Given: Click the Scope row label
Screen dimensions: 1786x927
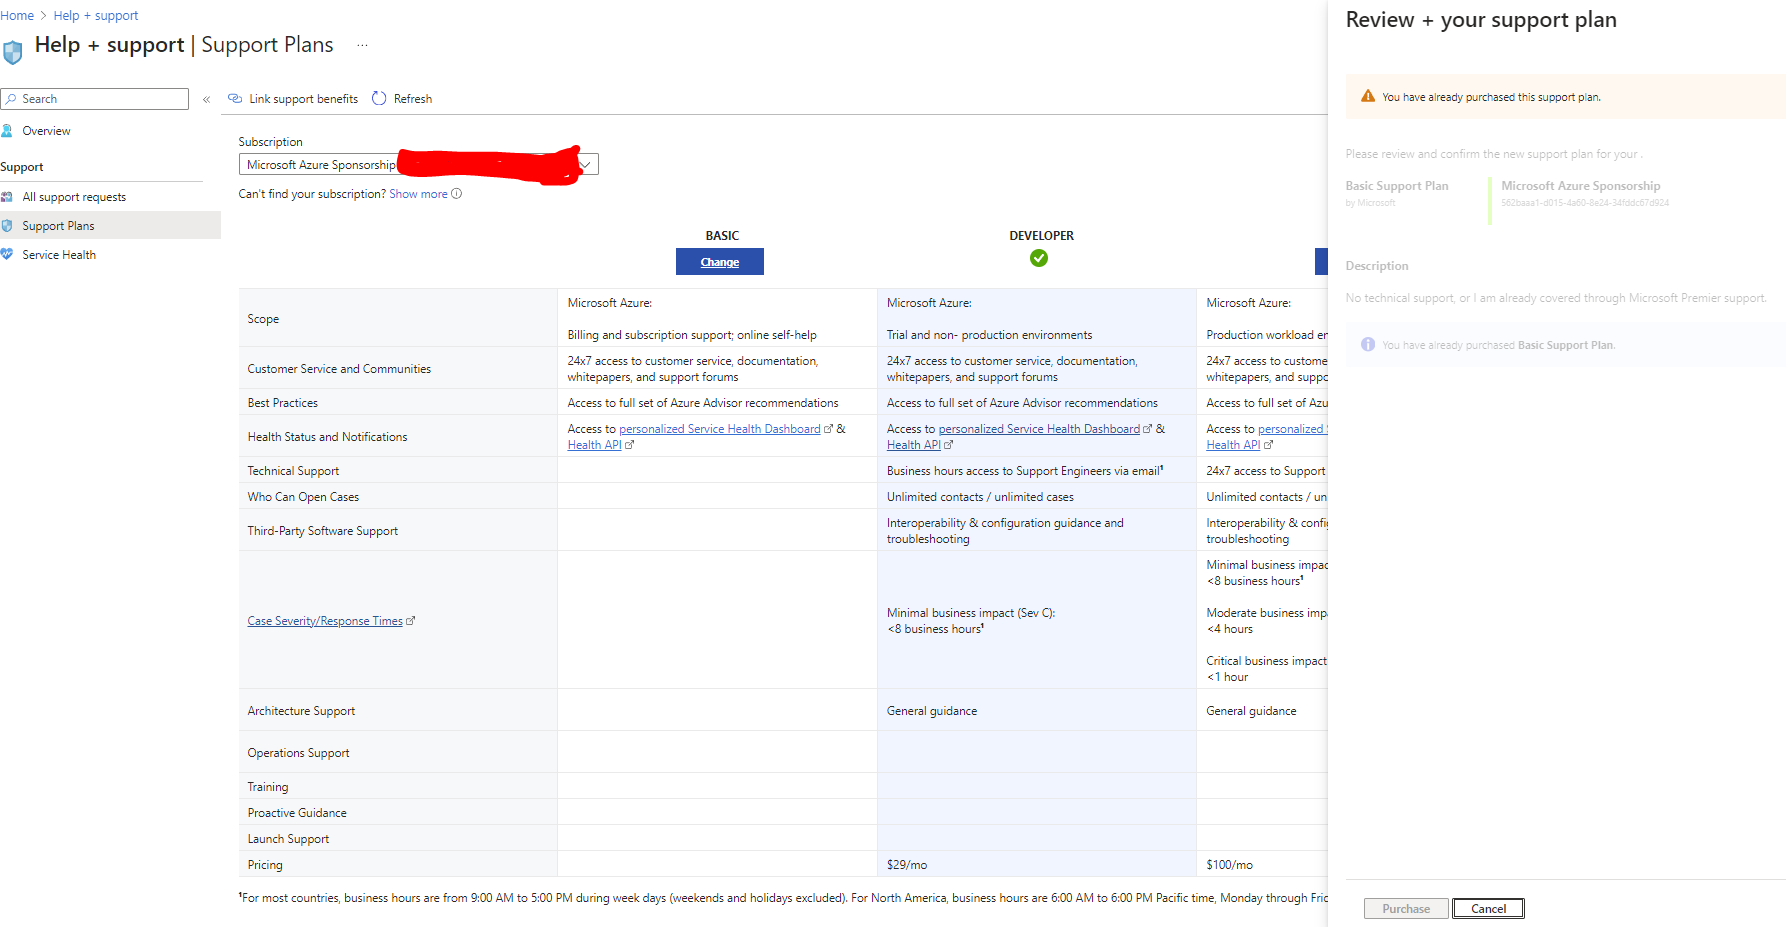Looking at the screenshot, I should [x=263, y=319].
